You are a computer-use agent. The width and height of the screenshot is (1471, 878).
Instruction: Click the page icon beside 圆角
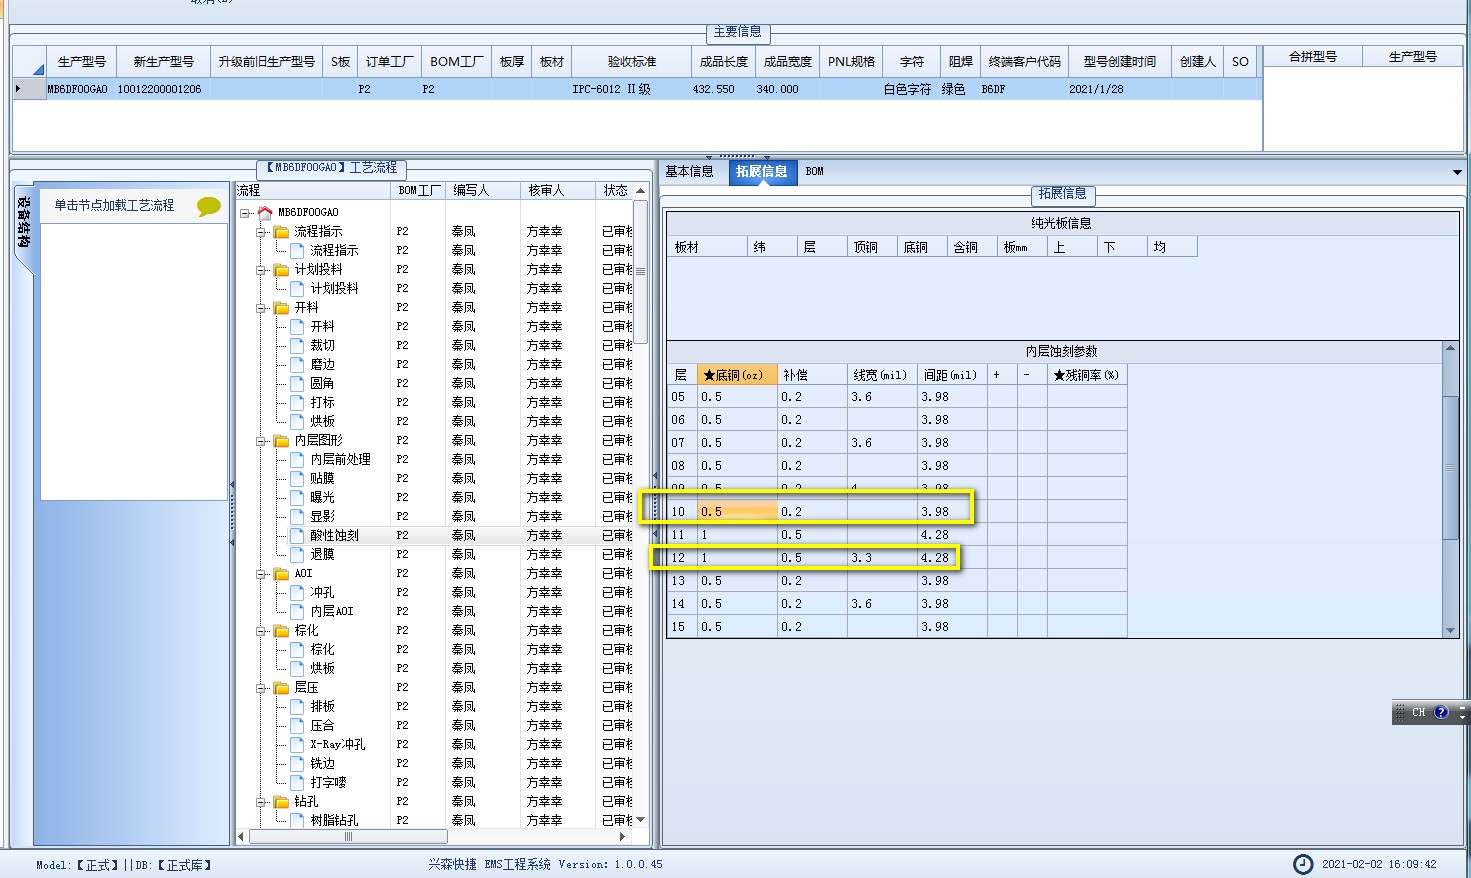pyautogui.click(x=297, y=383)
